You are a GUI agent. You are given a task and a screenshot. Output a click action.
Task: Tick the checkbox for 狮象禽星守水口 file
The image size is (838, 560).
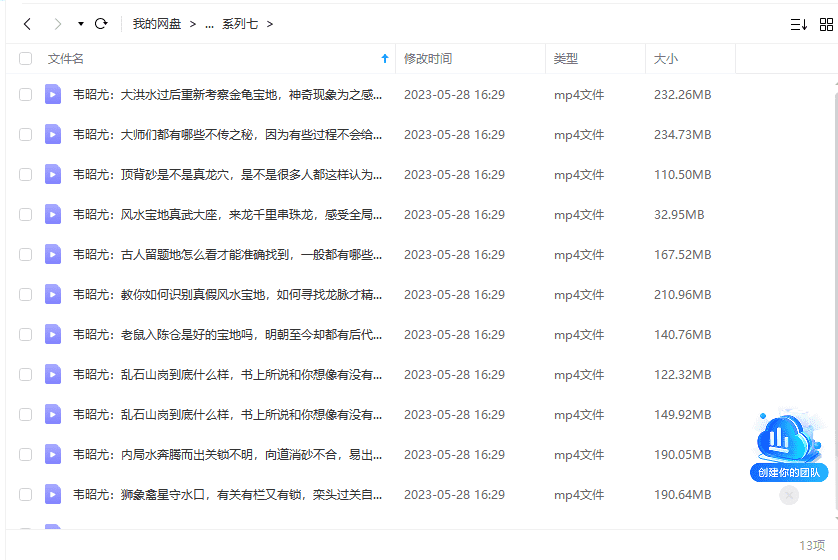pos(25,495)
